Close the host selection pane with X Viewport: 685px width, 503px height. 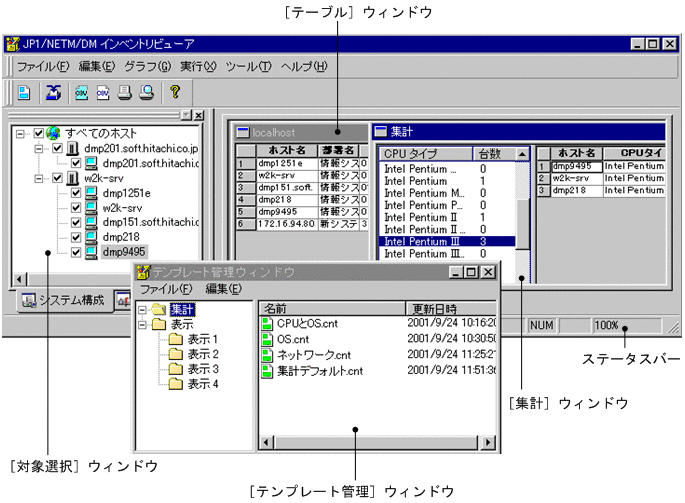199,115
